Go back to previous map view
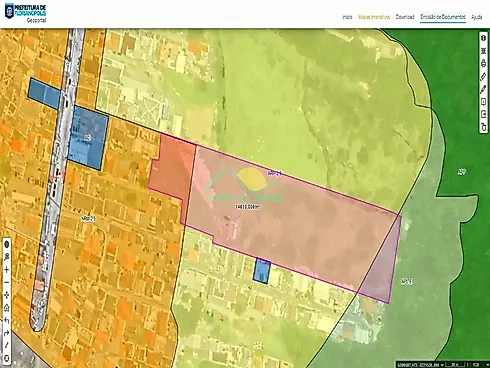The width and height of the screenshot is (490, 368). [x=6, y=320]
